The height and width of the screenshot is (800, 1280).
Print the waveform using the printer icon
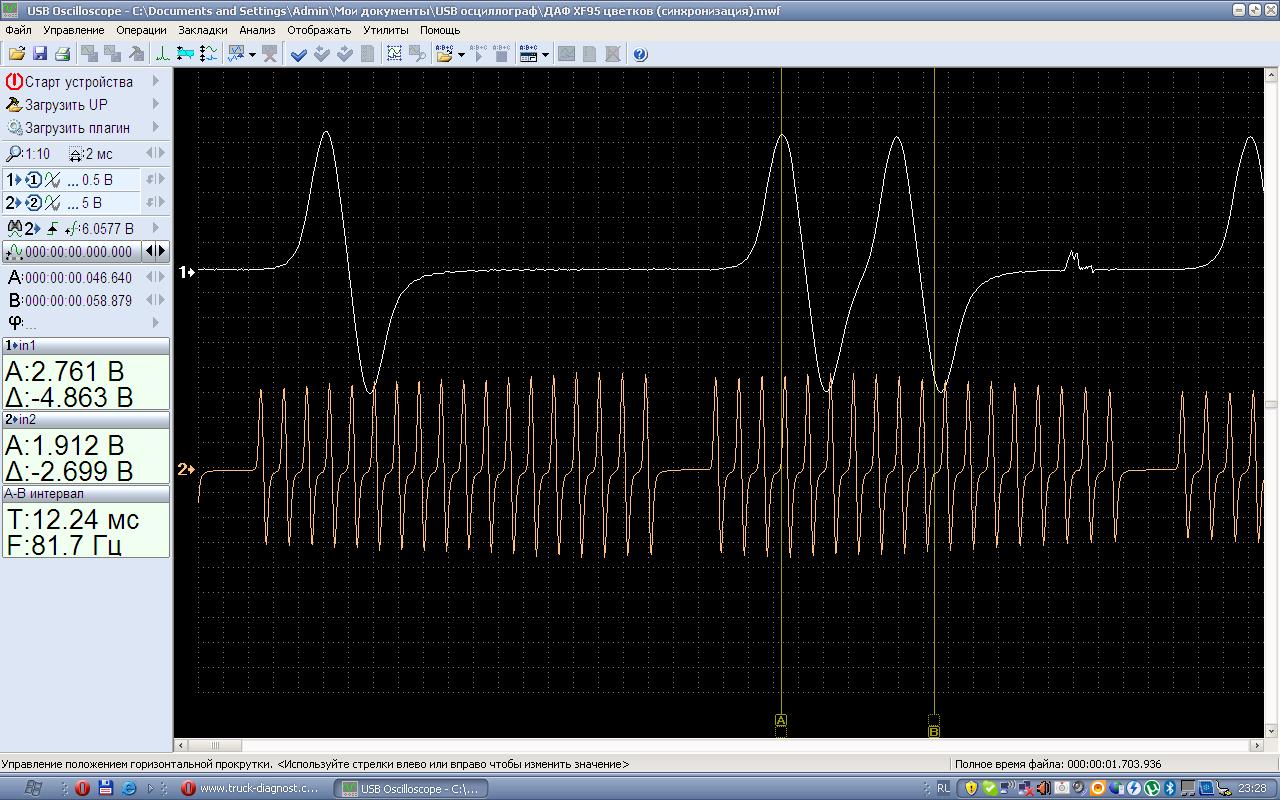tap(62, 54)
